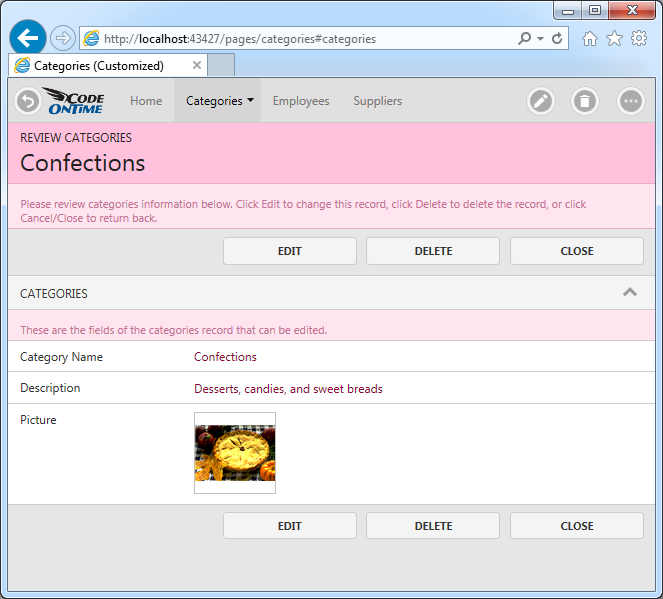This screenshot has width=663, height=599.
Task: Click the browser forward arrow button
Action: tap(62, 38)
